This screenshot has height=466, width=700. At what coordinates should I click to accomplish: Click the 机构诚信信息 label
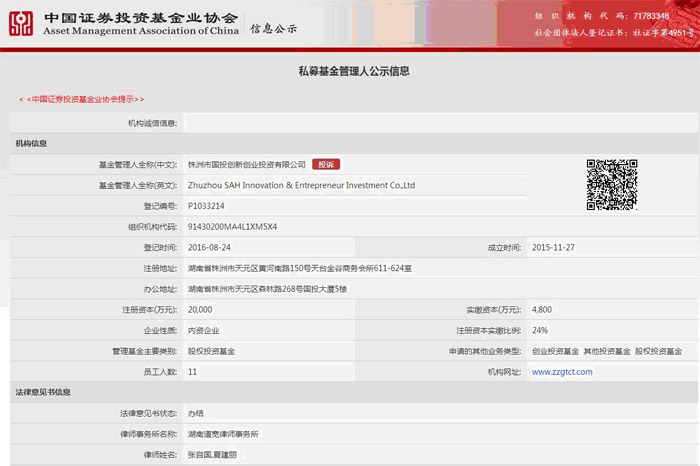[152, 123]
